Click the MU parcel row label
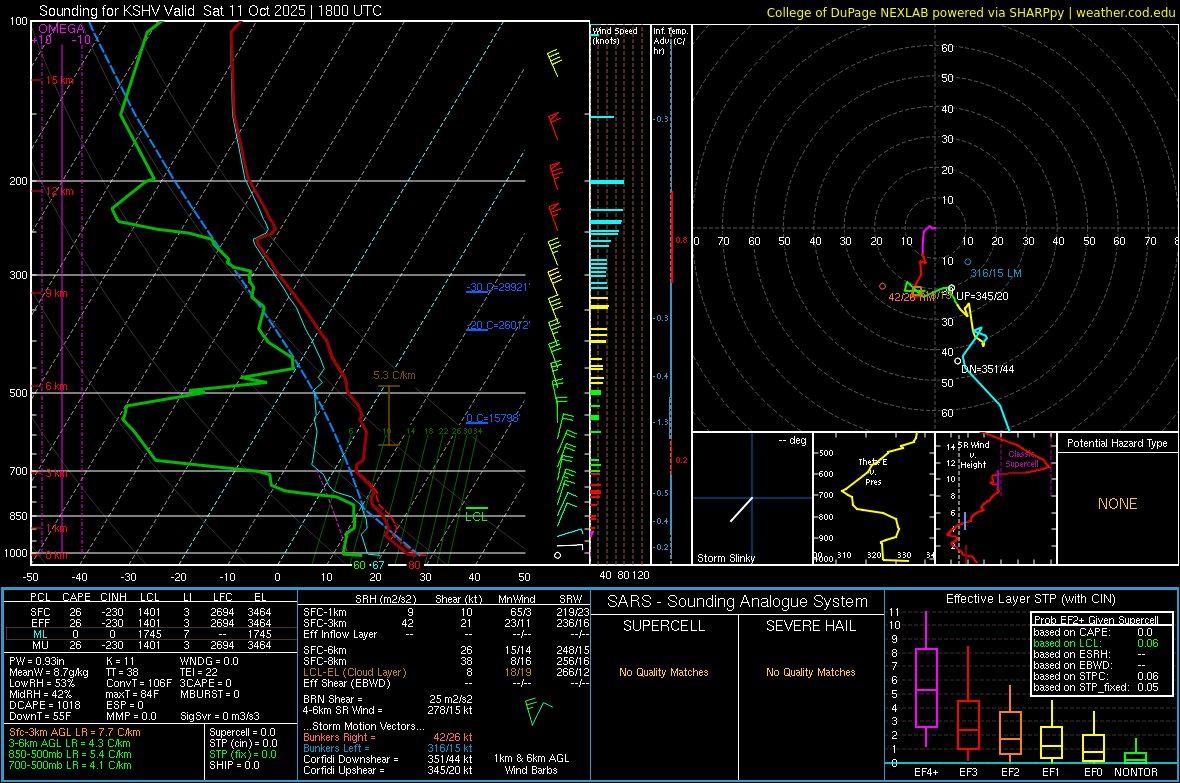Screen dimensions: 1180x783 (40, 644)
